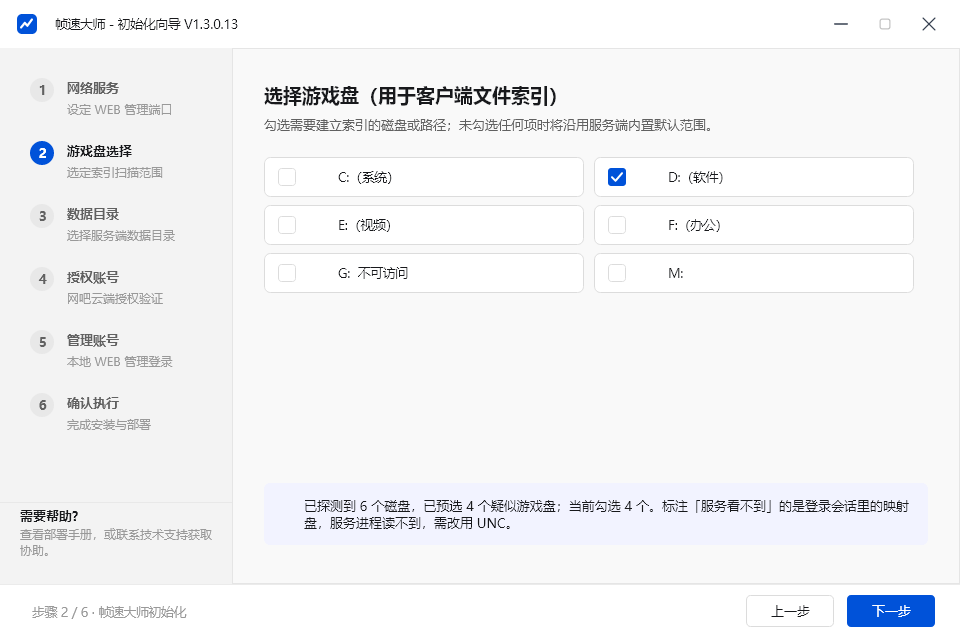The height and width of the screenshot is (640, 960).
Task: Click the 帧速大师 app logo icon
Action: click(x=26, y=24)
